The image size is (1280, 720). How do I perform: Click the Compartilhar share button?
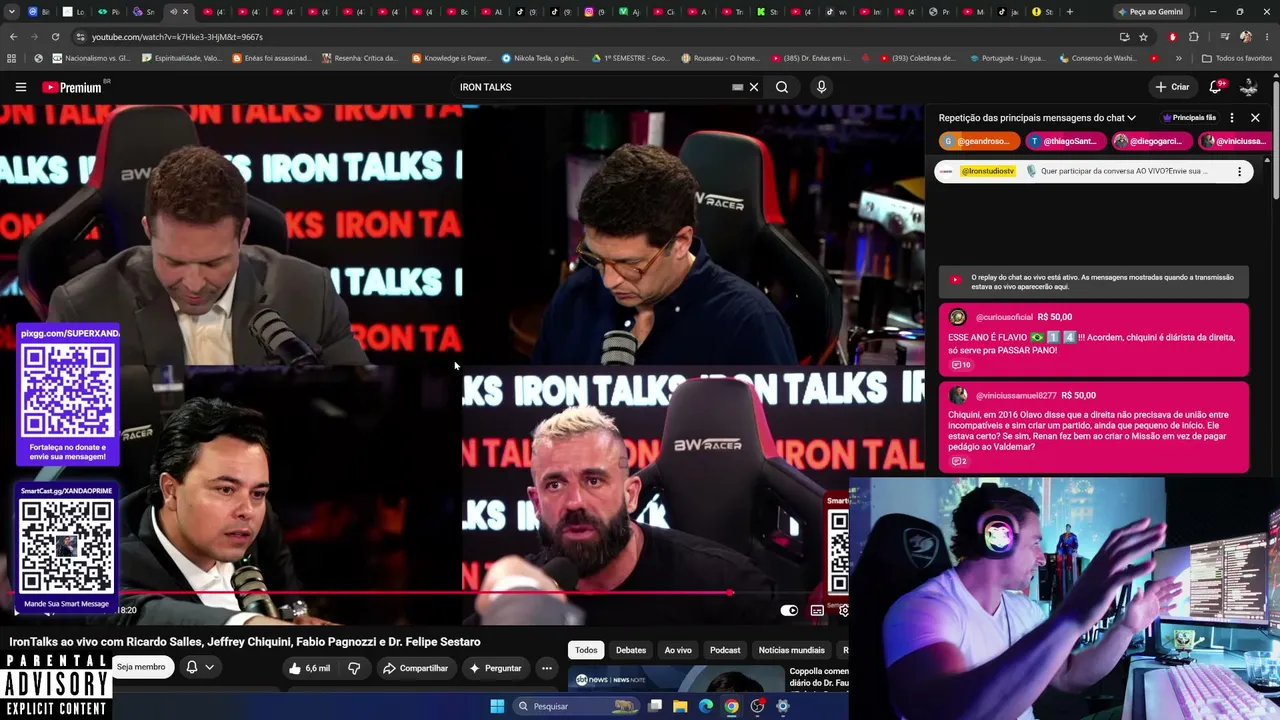click(x=415, y=668)
